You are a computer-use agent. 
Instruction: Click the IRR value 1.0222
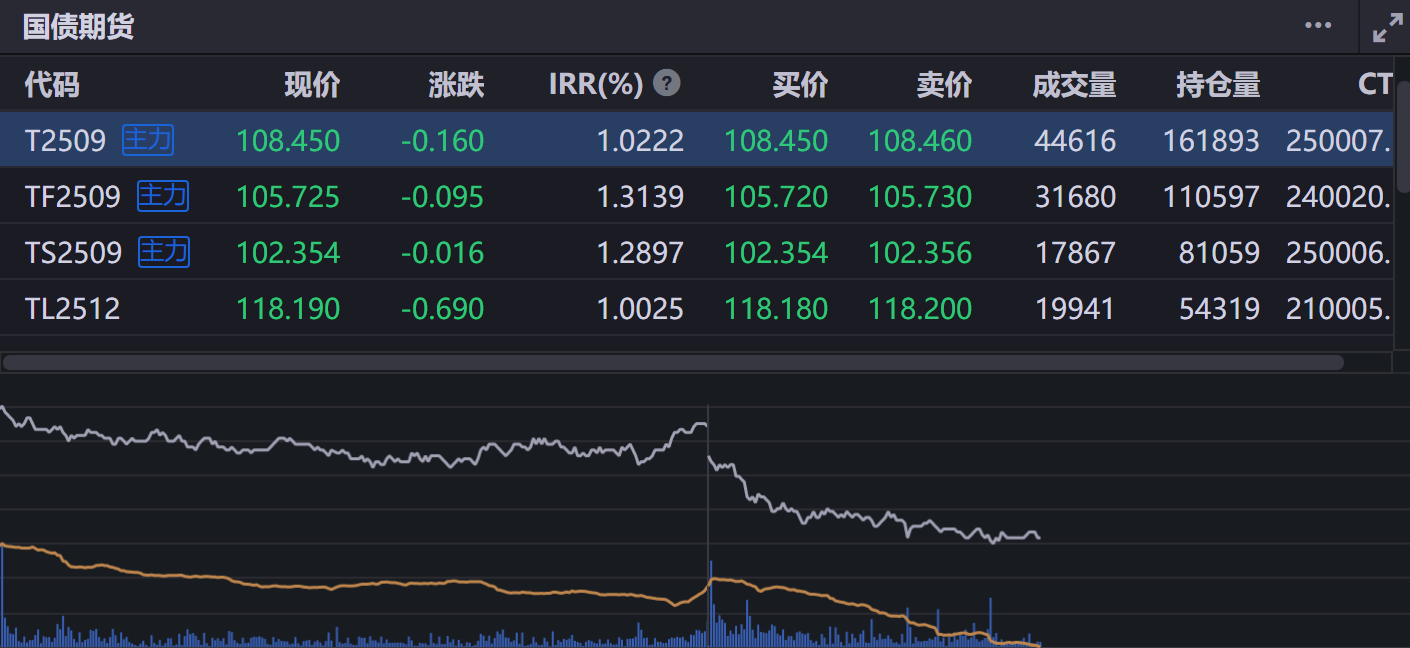640,141
